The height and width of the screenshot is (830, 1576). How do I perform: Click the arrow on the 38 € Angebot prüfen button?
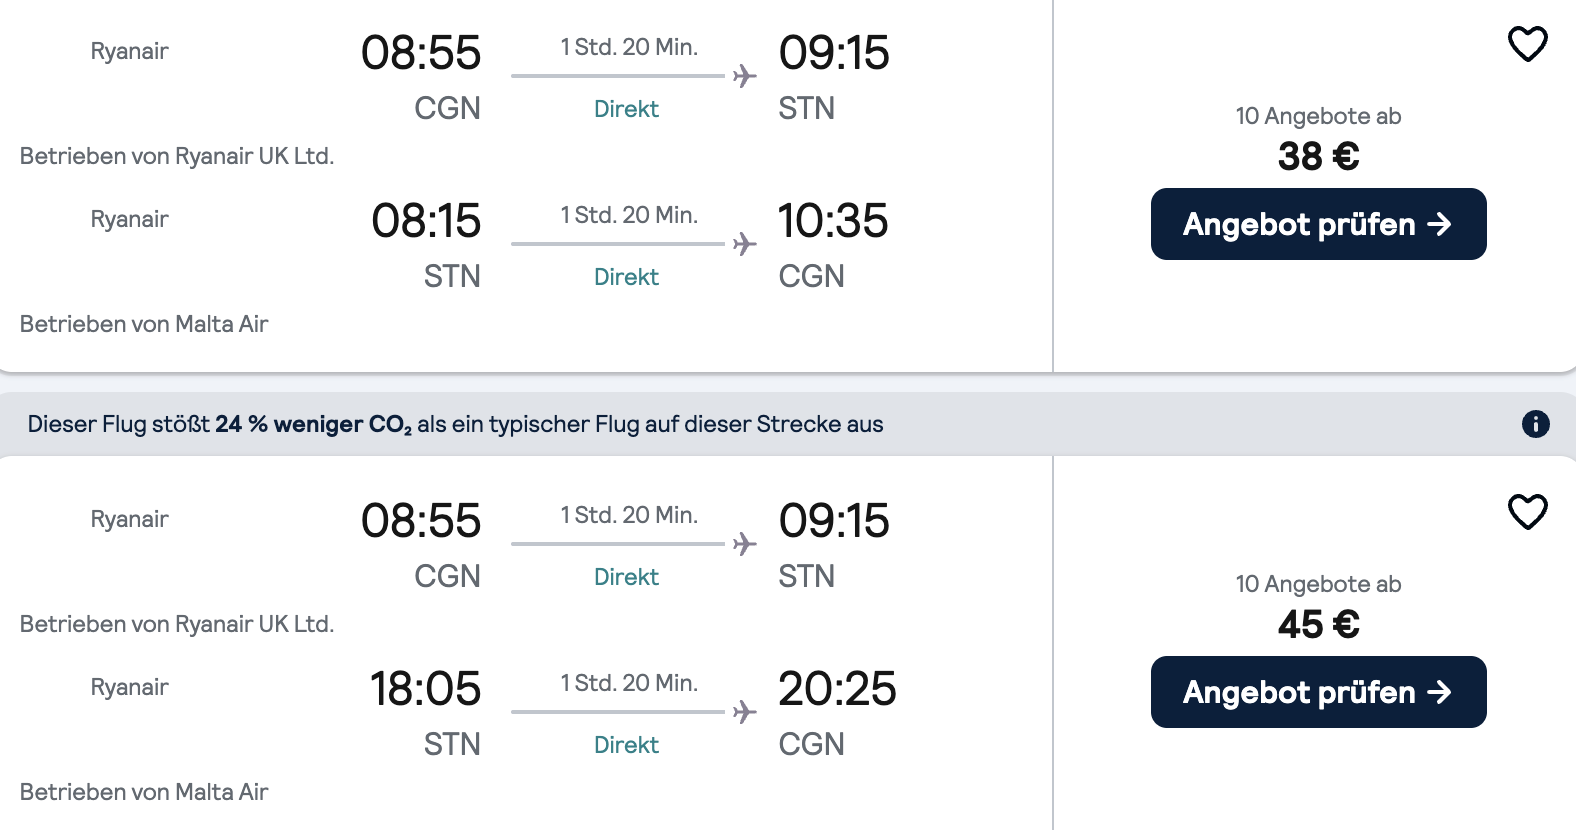pos(1439,224)
